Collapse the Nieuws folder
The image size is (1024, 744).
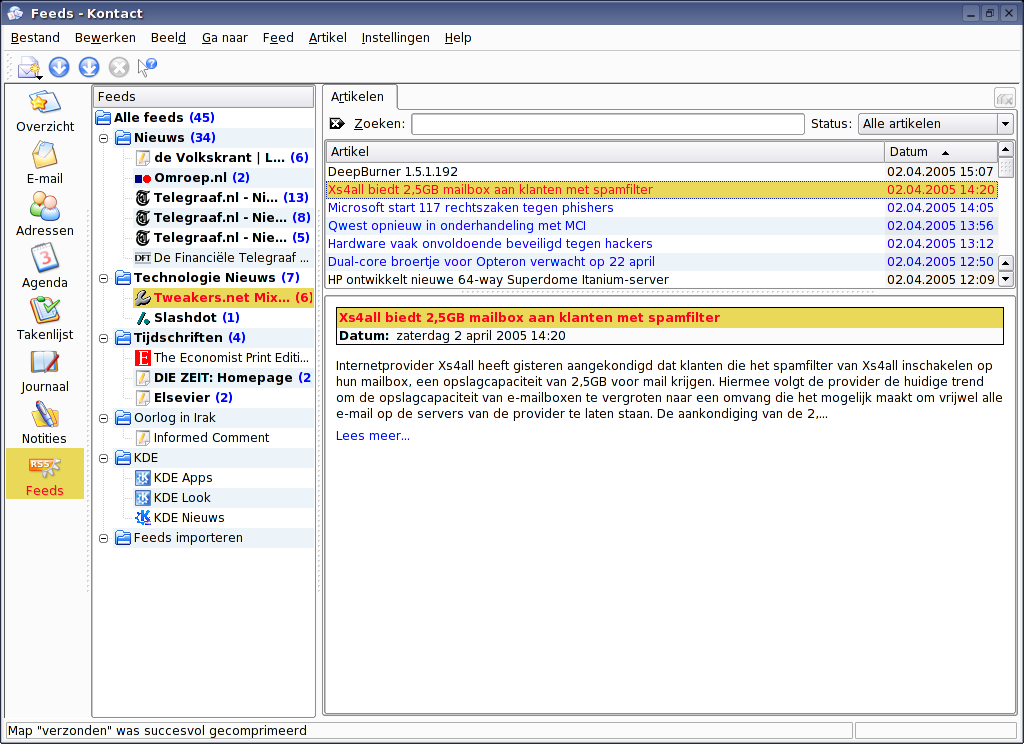click(103, 138)
